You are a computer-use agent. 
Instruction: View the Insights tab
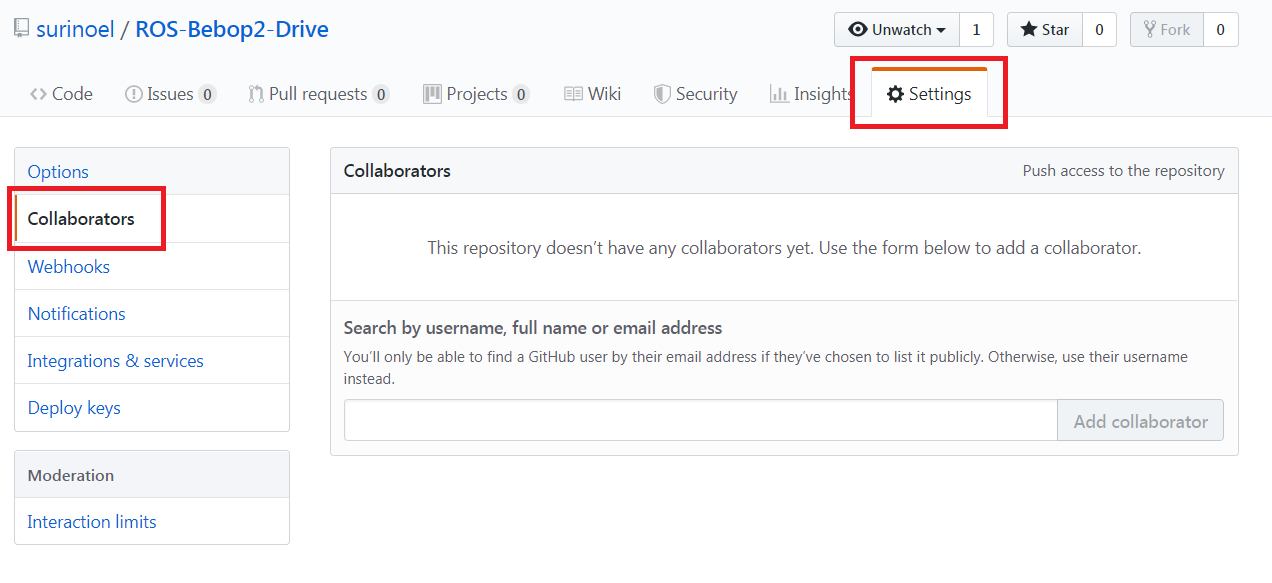click(x=811, y=94)
